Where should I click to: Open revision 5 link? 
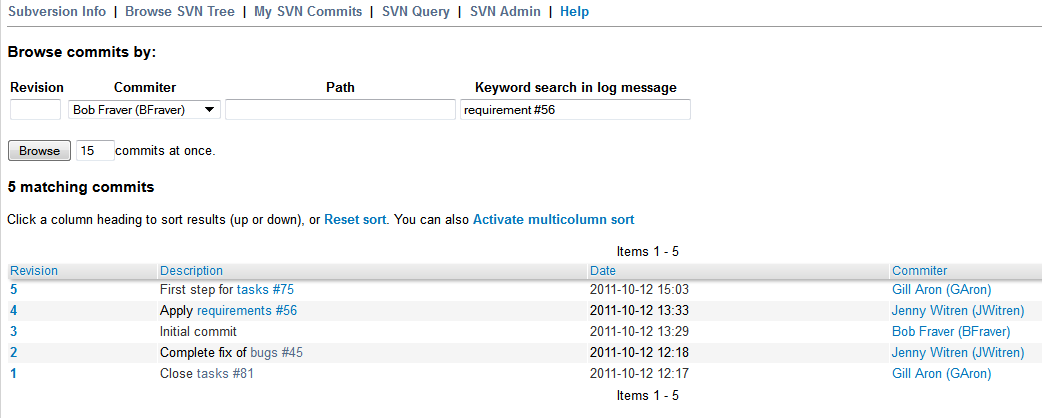tap(14, 289)
